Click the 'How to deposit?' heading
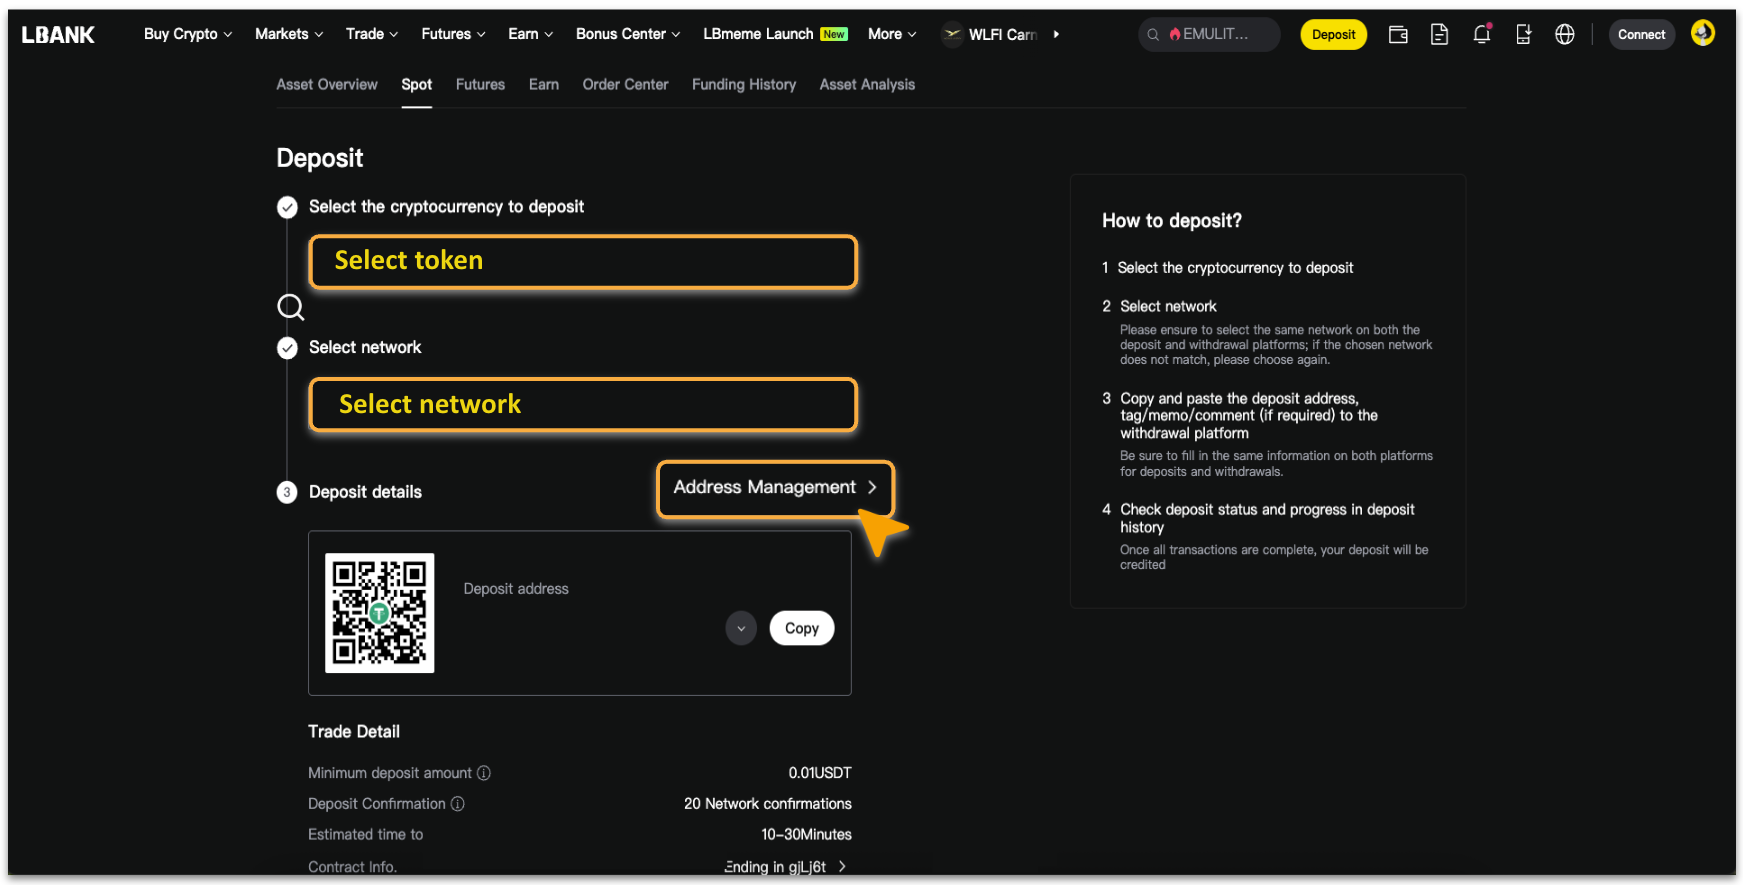Image resolution: width=1743 pixels, height=885 pixels. pos(1172,221)
